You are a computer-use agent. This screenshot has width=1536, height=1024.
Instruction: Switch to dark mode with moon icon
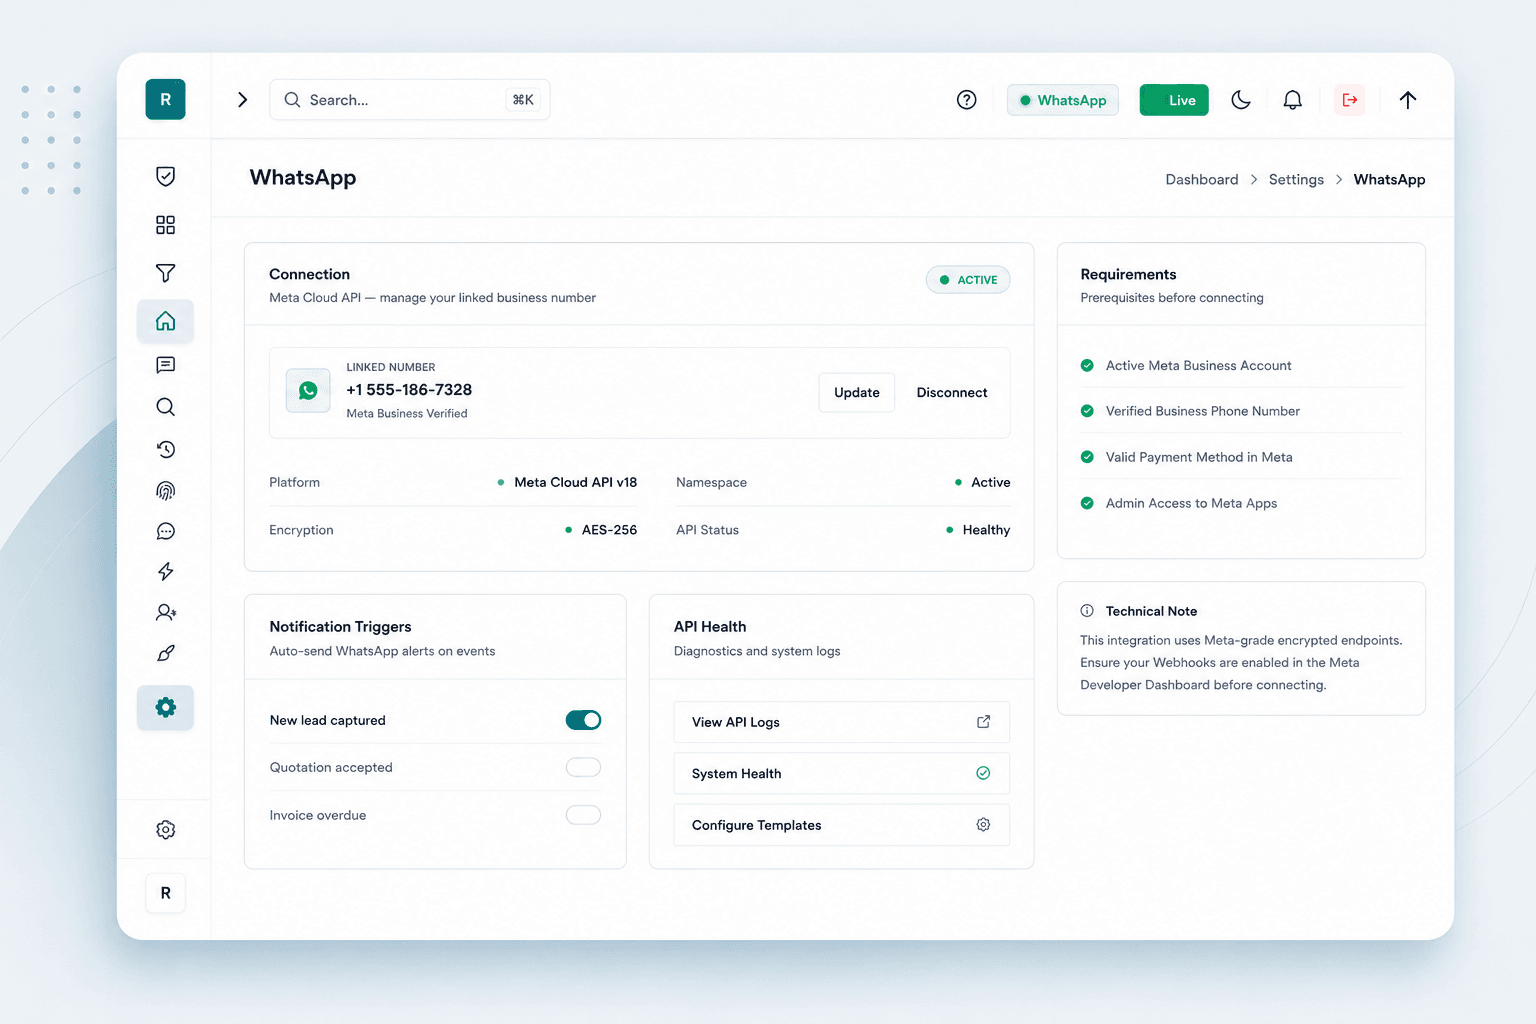click(1241, 100)
